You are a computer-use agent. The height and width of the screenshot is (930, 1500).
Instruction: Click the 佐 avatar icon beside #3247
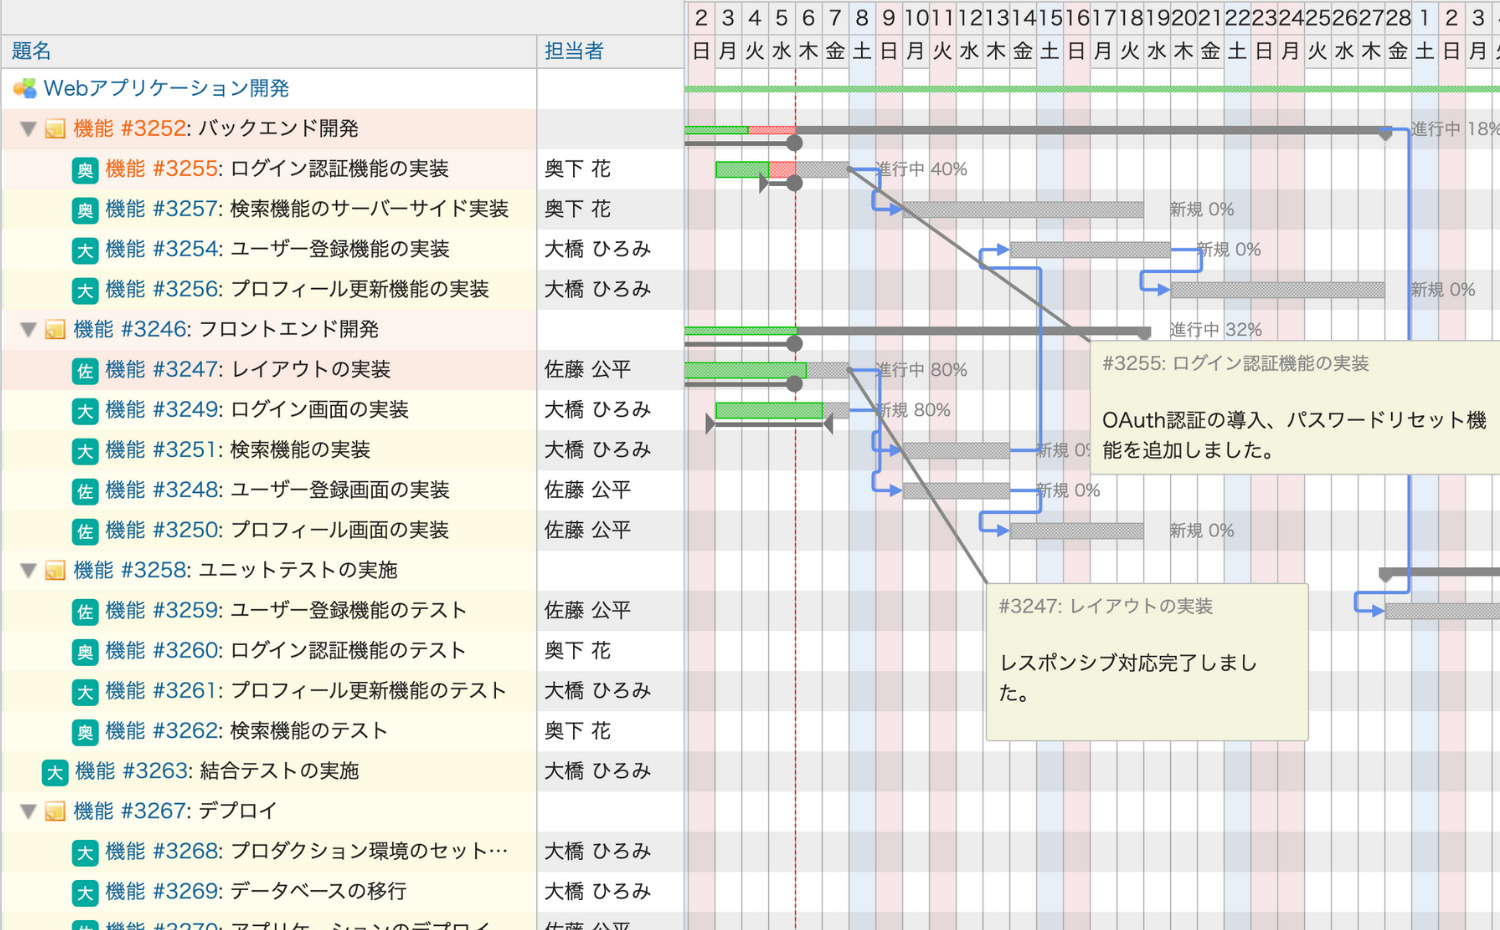pos(85,371)
